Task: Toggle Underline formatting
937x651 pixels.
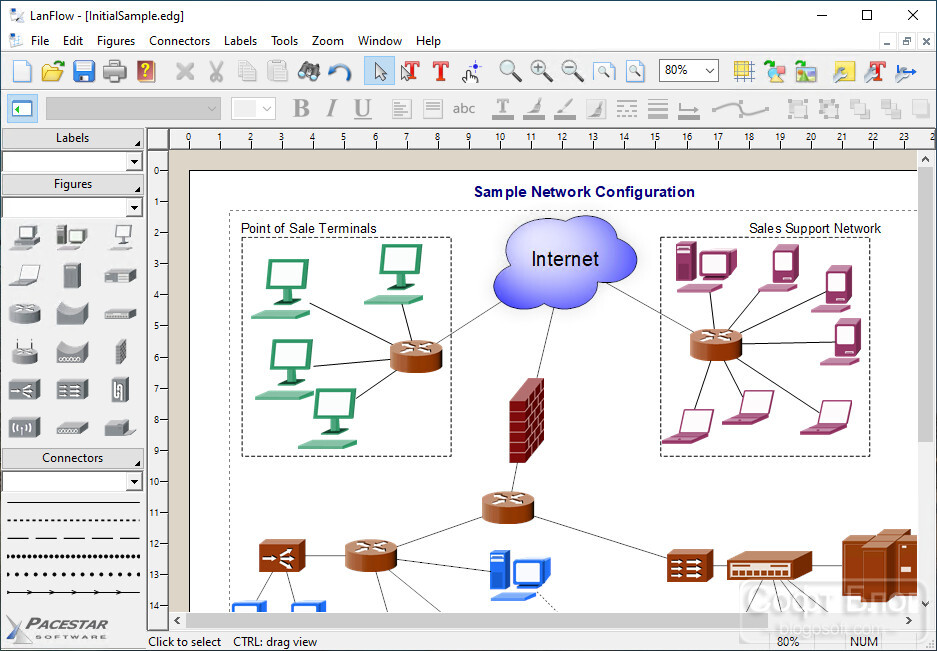Action: point(362,109)
